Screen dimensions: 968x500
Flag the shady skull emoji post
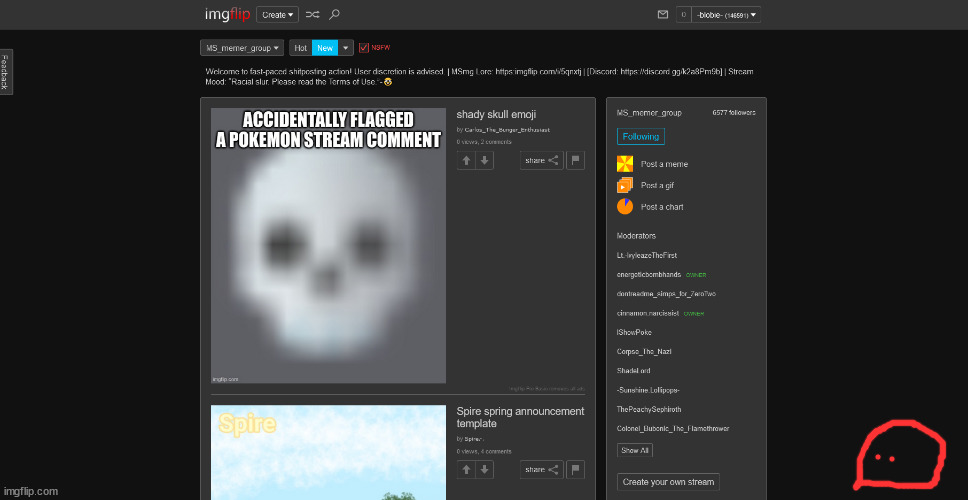pyautogui.click(x=575, y=160)
